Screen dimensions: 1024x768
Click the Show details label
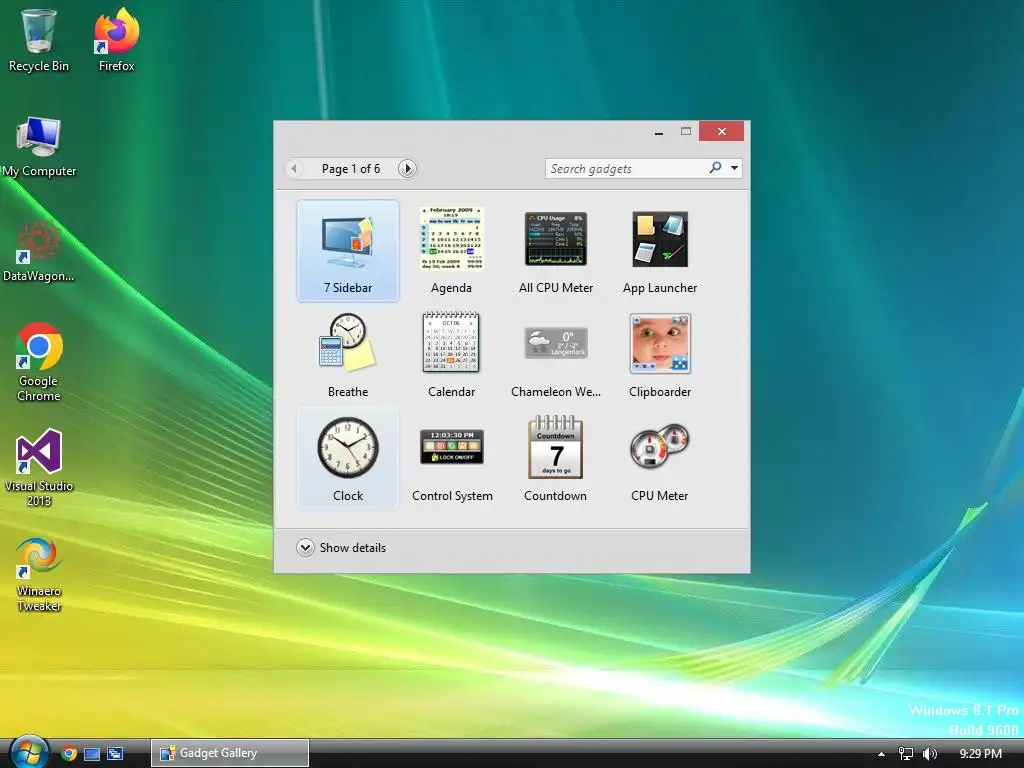pyautogui.click(x=353, y=548)
